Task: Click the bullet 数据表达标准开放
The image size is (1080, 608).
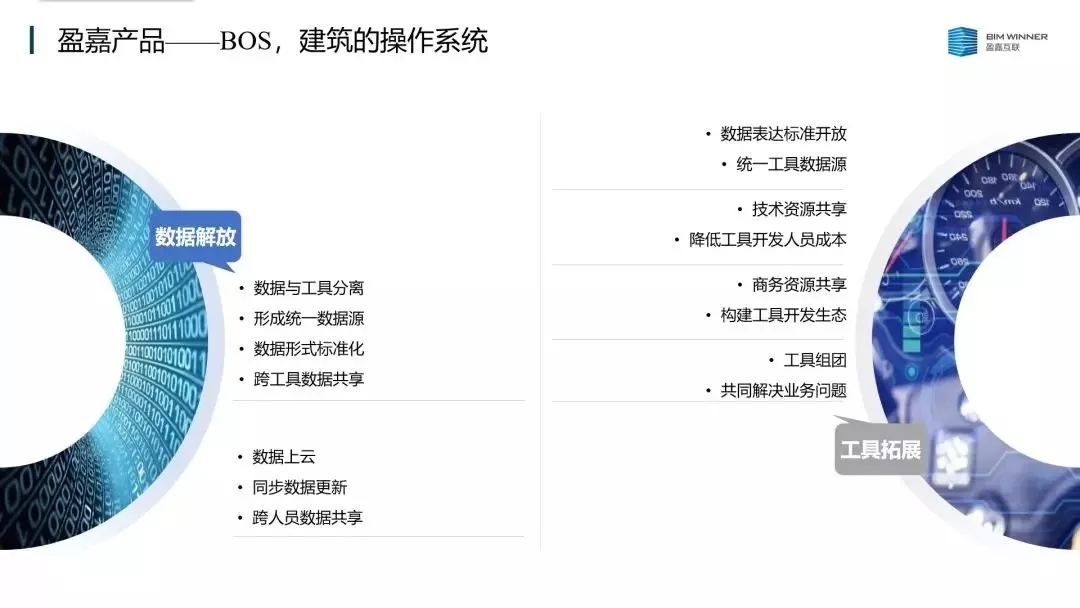Action: pos(783,134)
